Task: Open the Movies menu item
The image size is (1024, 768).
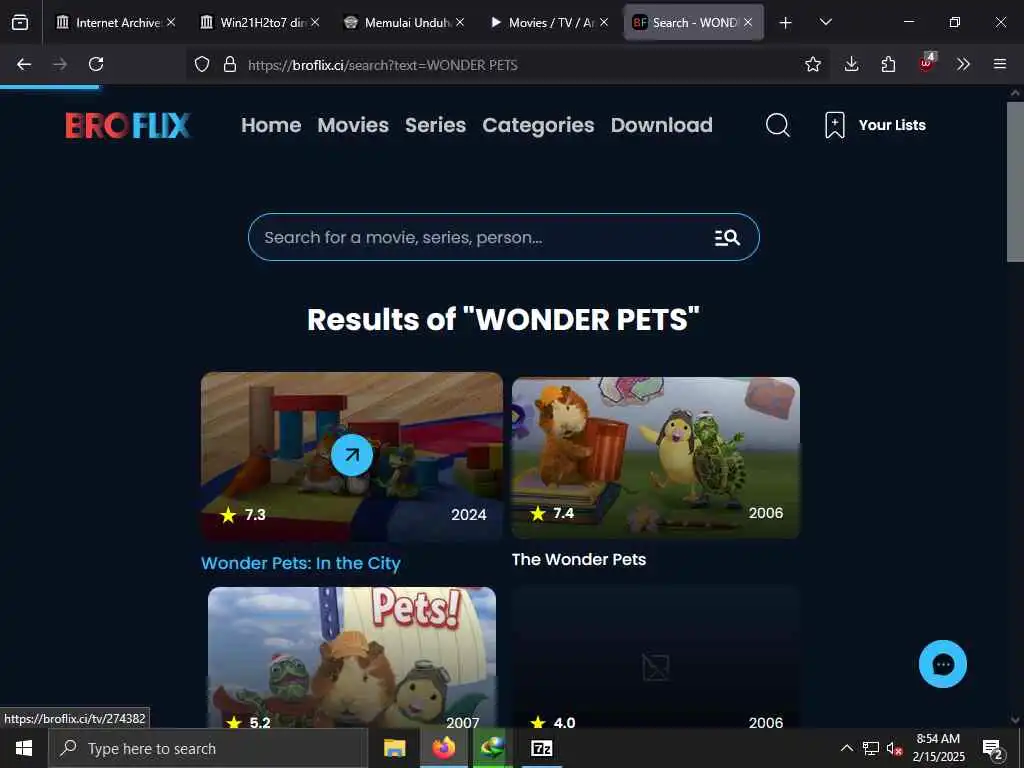Action: (x=353, y=125)
